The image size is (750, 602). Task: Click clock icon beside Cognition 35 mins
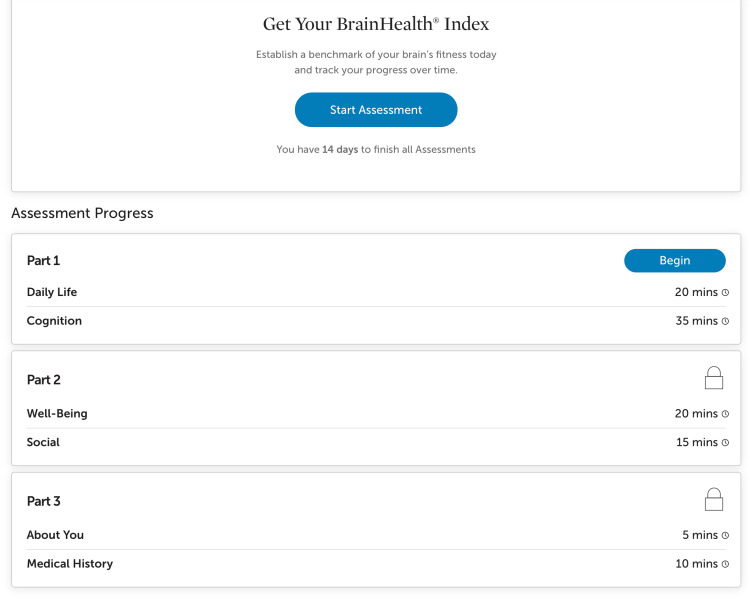point(725,321)
